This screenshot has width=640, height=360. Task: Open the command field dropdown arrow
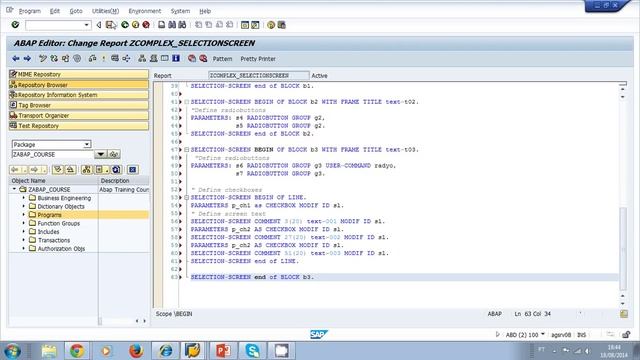pyautogui.click(x=87, y=25)
